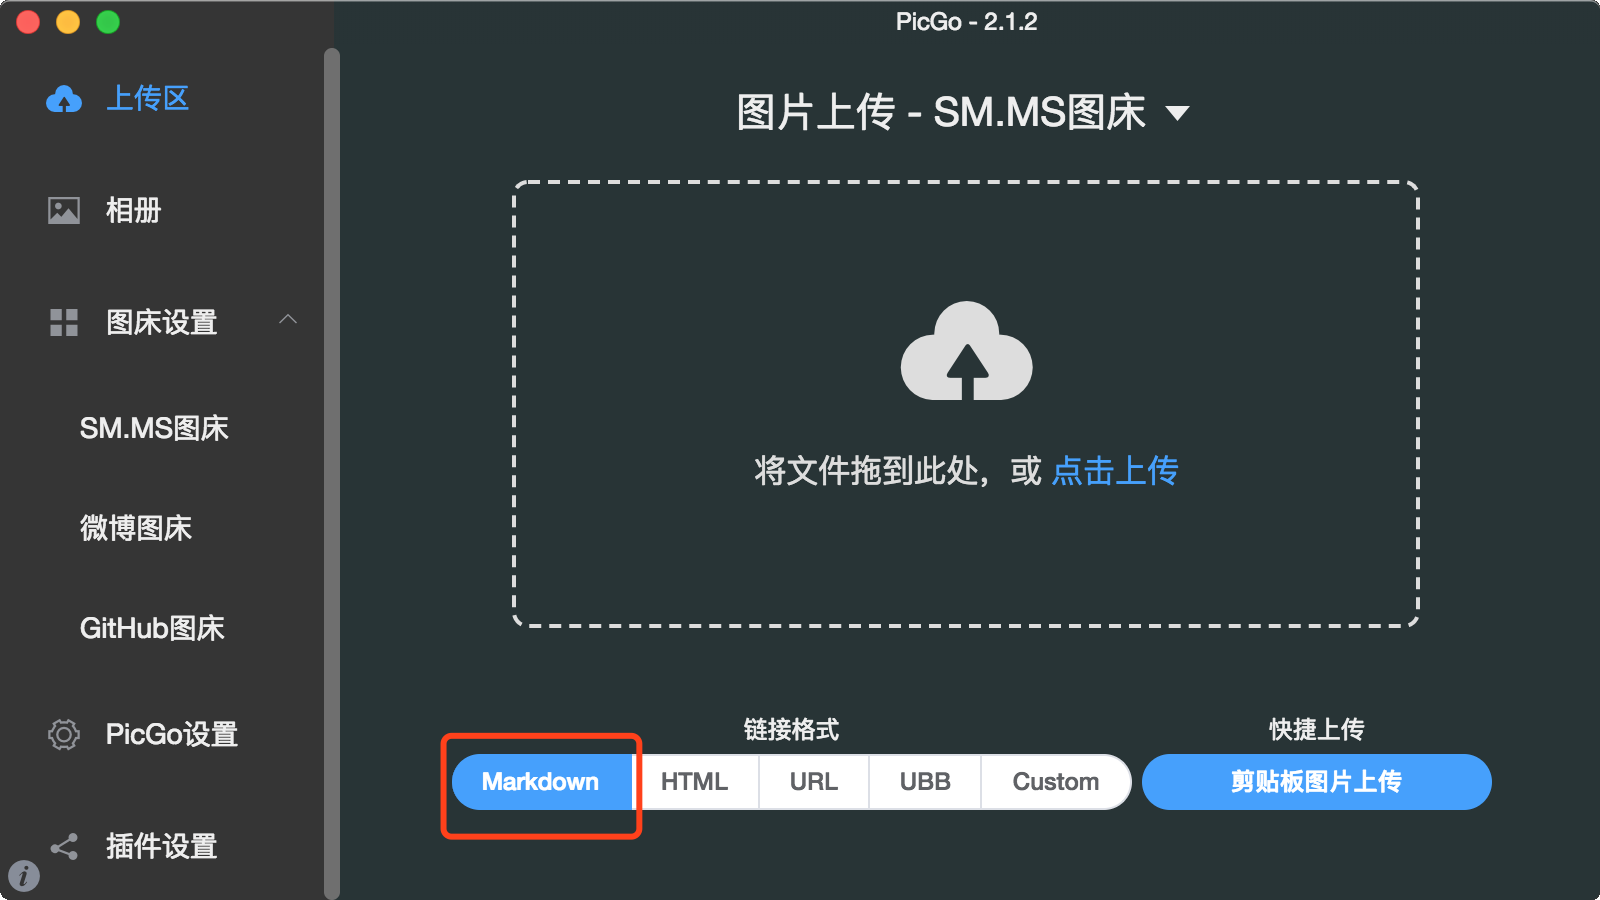Click the PicGo settings gear icon
1600x900 pixels.
(x=64, y=734)
